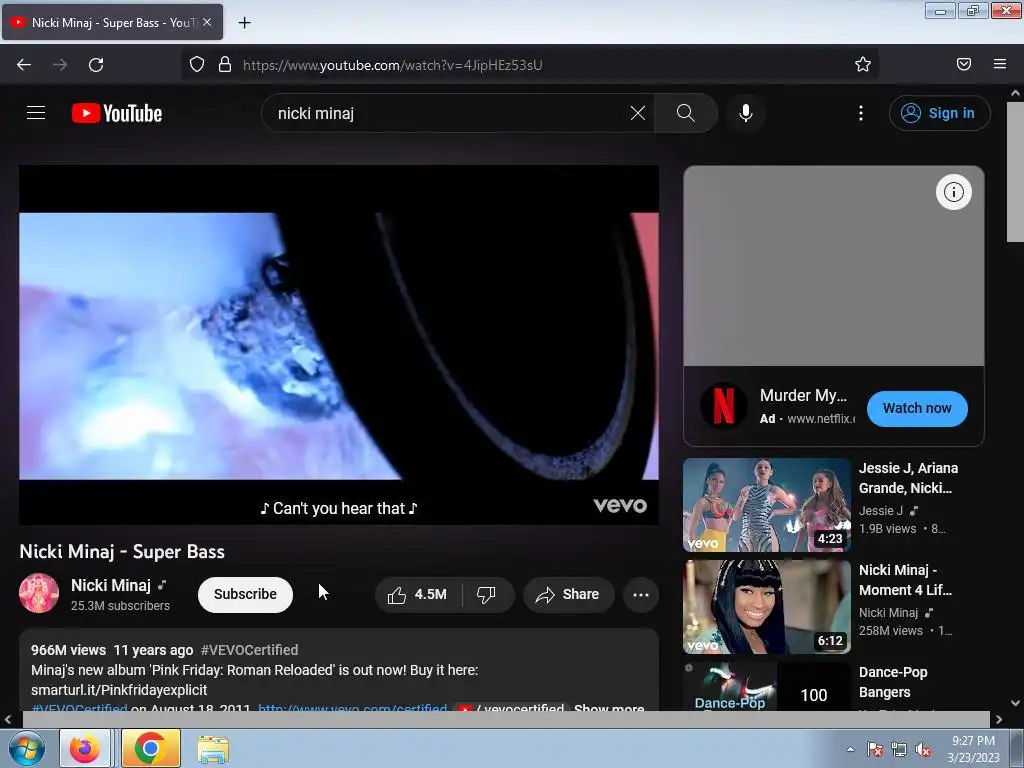Click horizontal scrollbar left arrow
This screenshot has width=1024, height=768.
(x=8, y=720)
